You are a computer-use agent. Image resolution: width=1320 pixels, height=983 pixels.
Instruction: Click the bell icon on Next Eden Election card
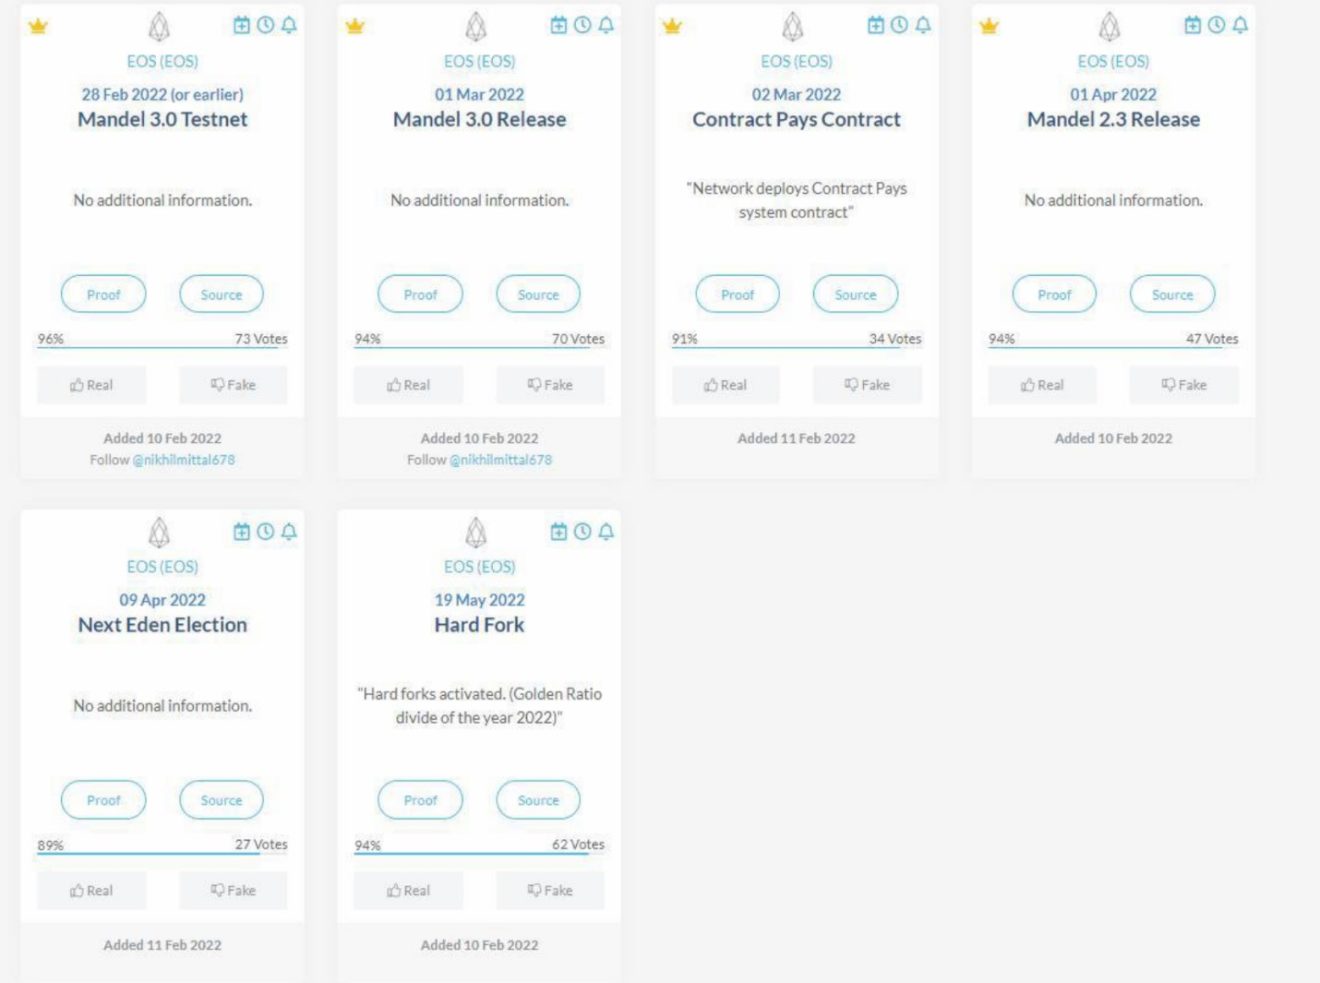coord(289,531)
